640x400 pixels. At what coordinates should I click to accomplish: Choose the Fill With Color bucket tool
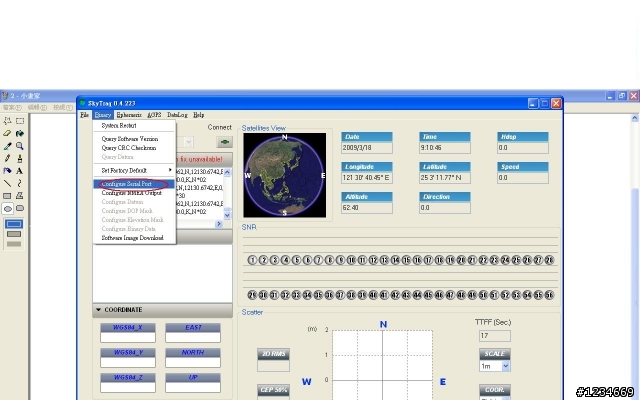point(20,133)
